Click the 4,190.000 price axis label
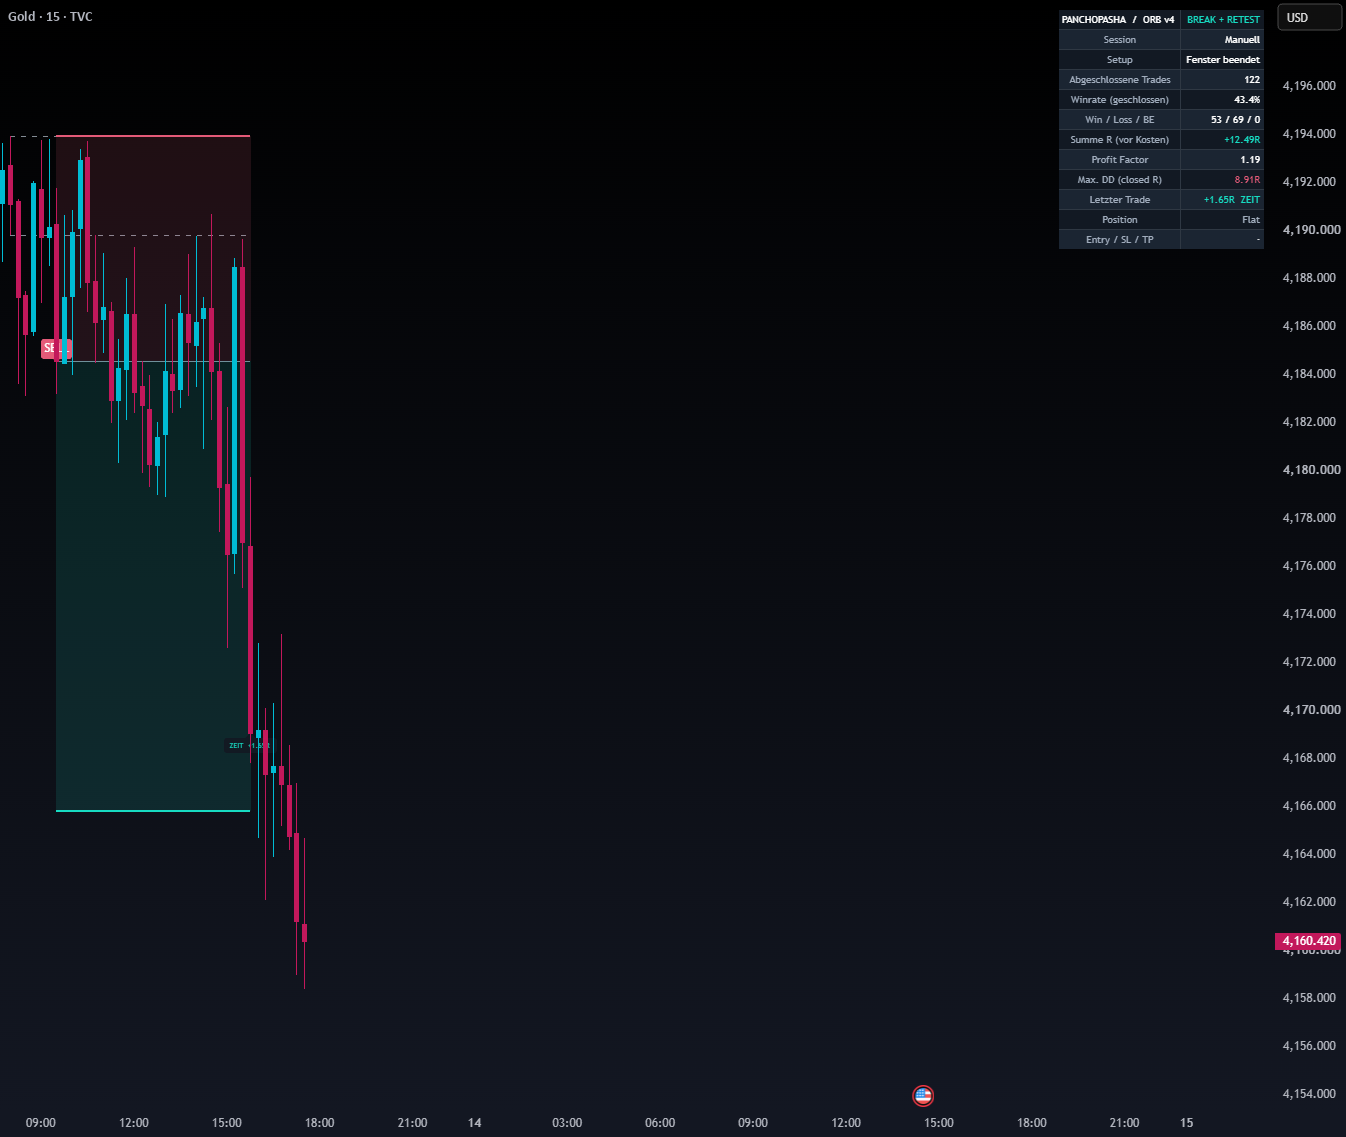This screenshot has height=1137, width=1346. tap(1311, 230)
